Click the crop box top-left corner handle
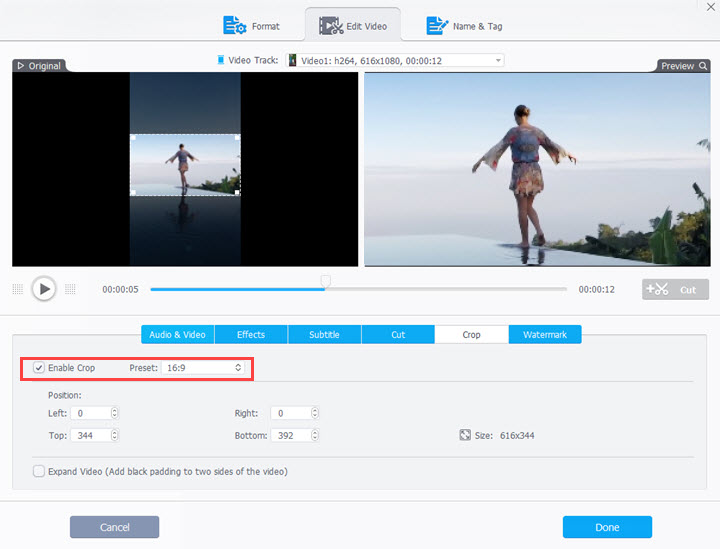 [132, 136]
